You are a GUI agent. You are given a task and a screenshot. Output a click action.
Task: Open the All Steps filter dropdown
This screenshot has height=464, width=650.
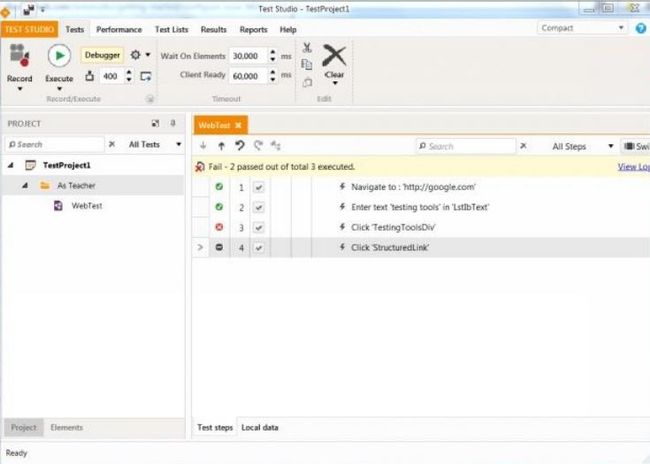coord(582,146)
